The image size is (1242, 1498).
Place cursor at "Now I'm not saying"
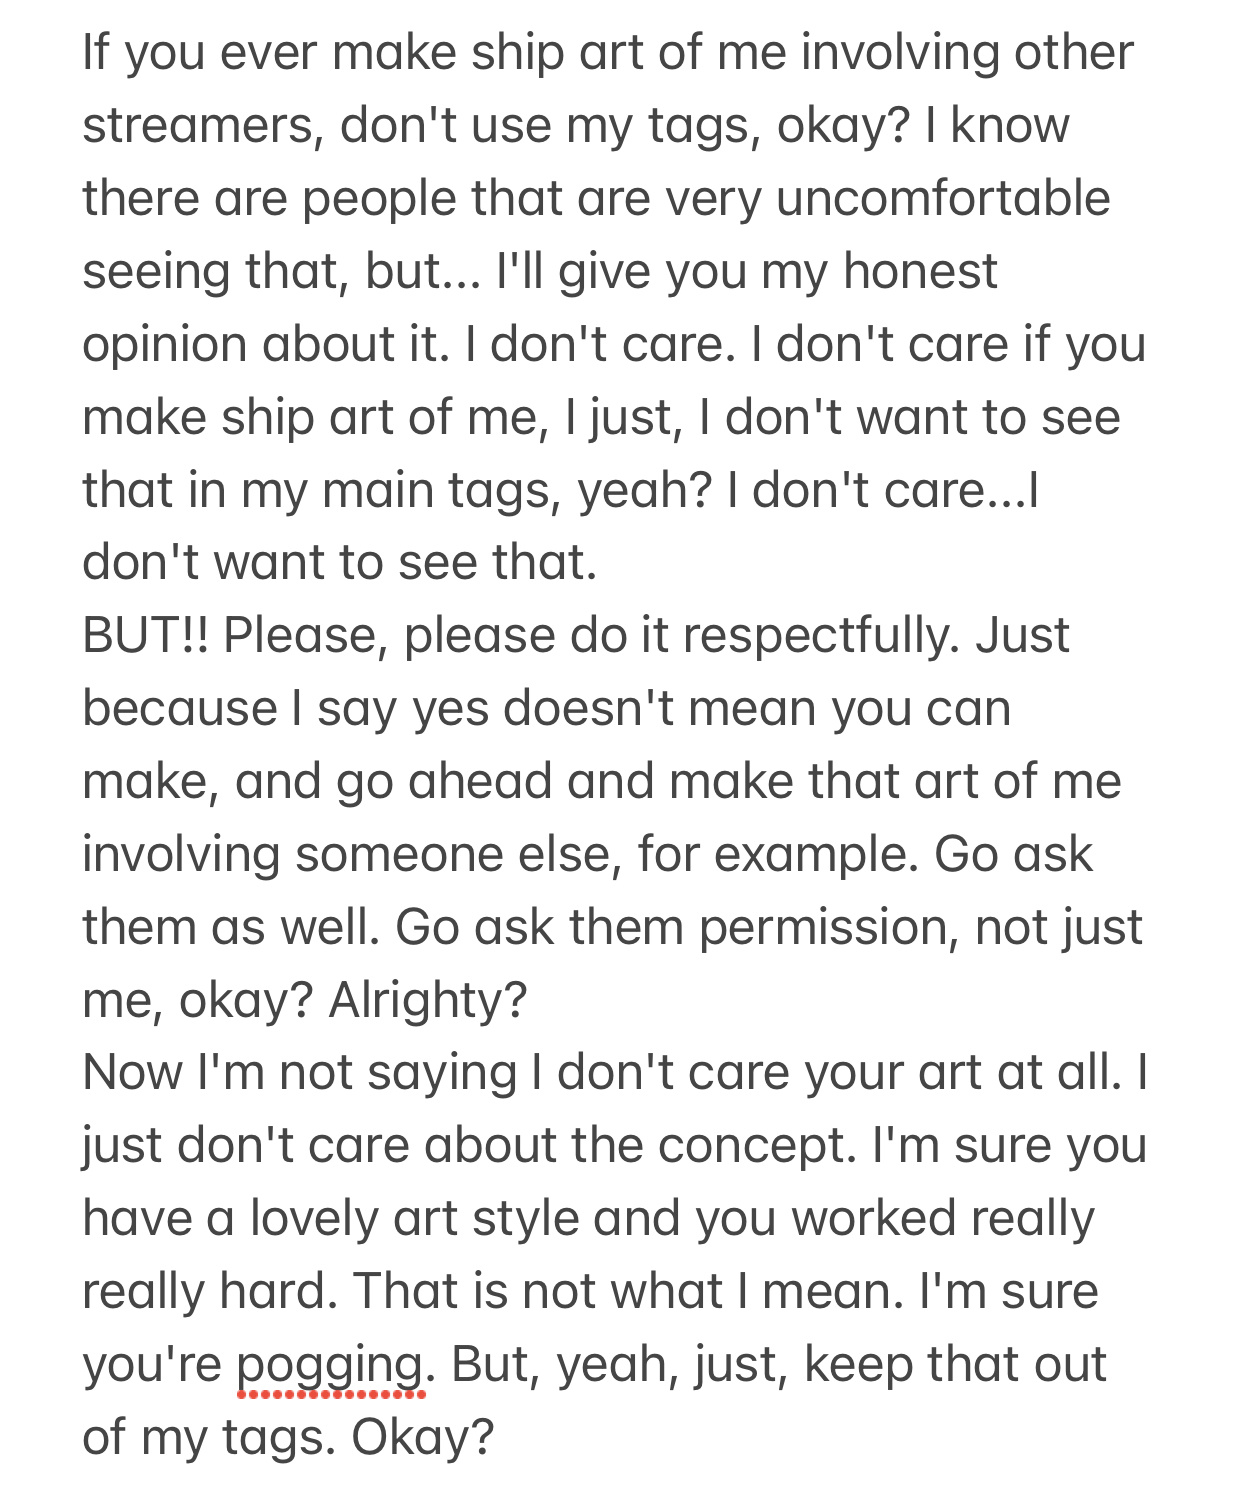click(84, 1073)
